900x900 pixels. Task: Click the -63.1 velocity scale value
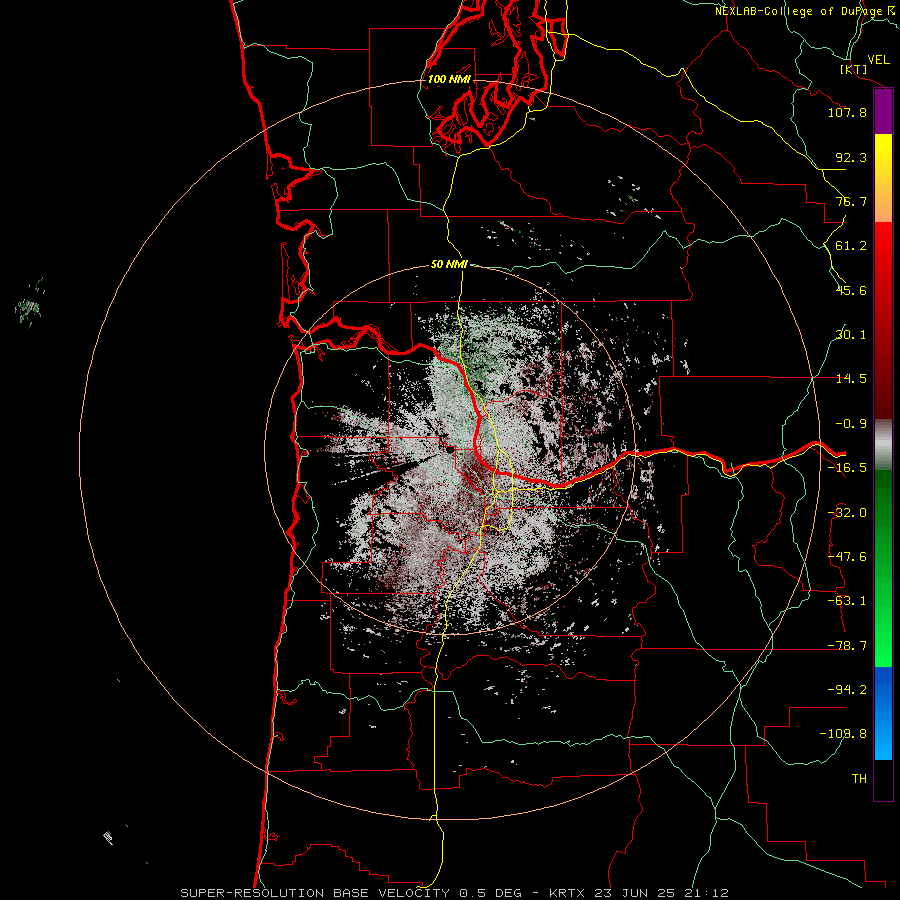click(x=847, y=601)
